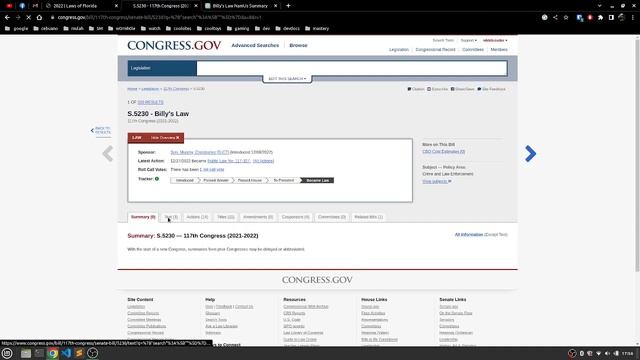Go to previous bill gray arrow
Viewport: 640px width, 360px height.
point(108,154)
